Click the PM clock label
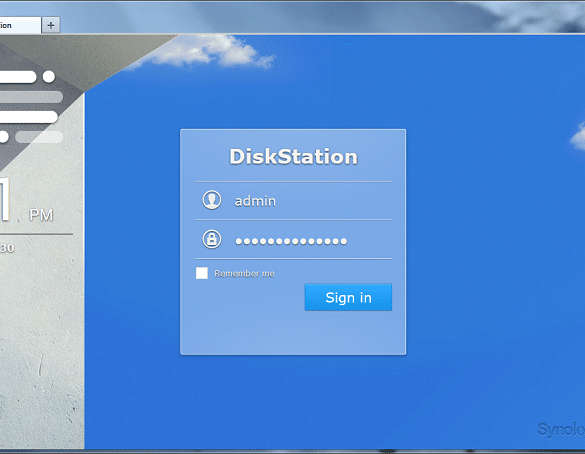The image size is (585, 454). click(41, 215)
